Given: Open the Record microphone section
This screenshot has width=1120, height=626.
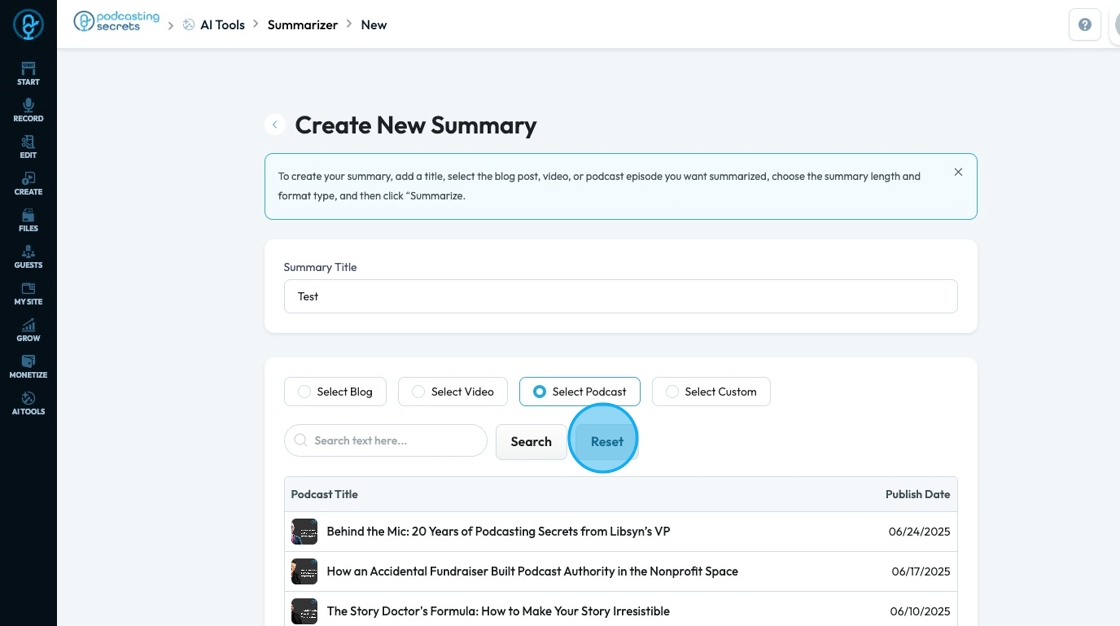Looking at the screenshot, I should click(x=28, y=110).
